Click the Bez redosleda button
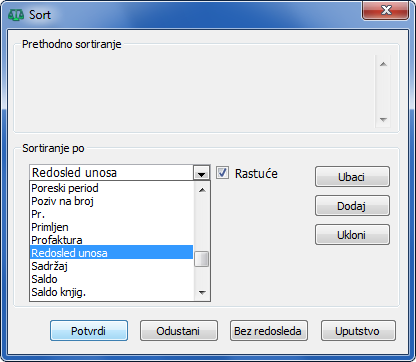This screenshot has height=362, width=416. [269, 331]
